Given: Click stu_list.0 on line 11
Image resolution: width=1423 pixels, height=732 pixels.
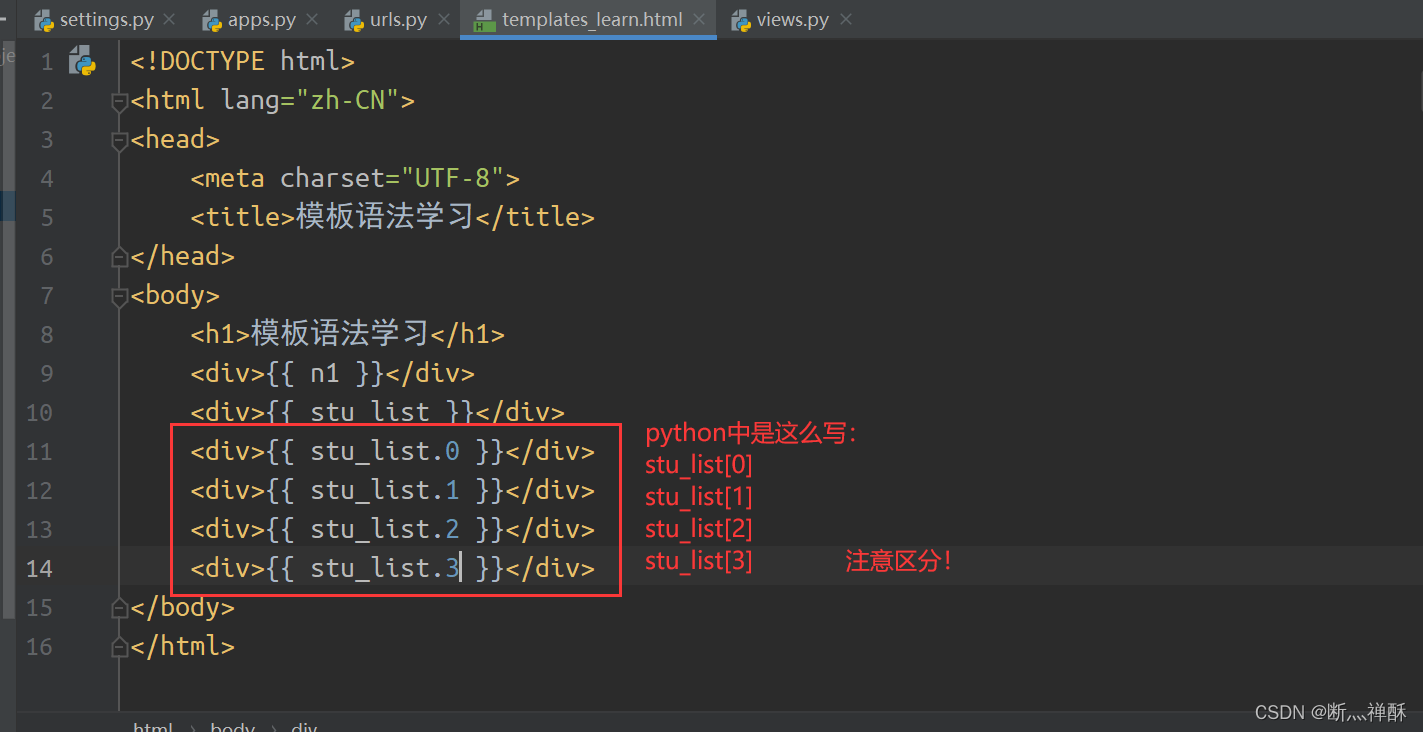Looking at the screenshot, I should (x=385, y=452).
